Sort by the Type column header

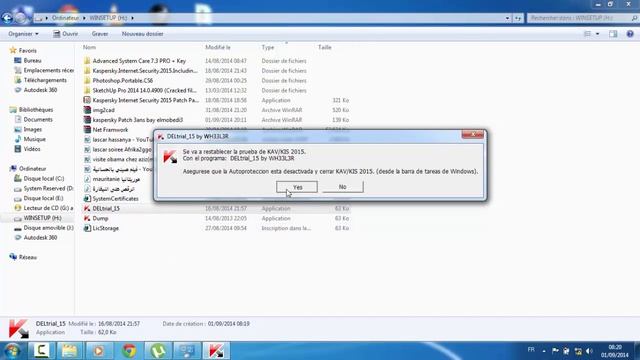pos(268,47)
